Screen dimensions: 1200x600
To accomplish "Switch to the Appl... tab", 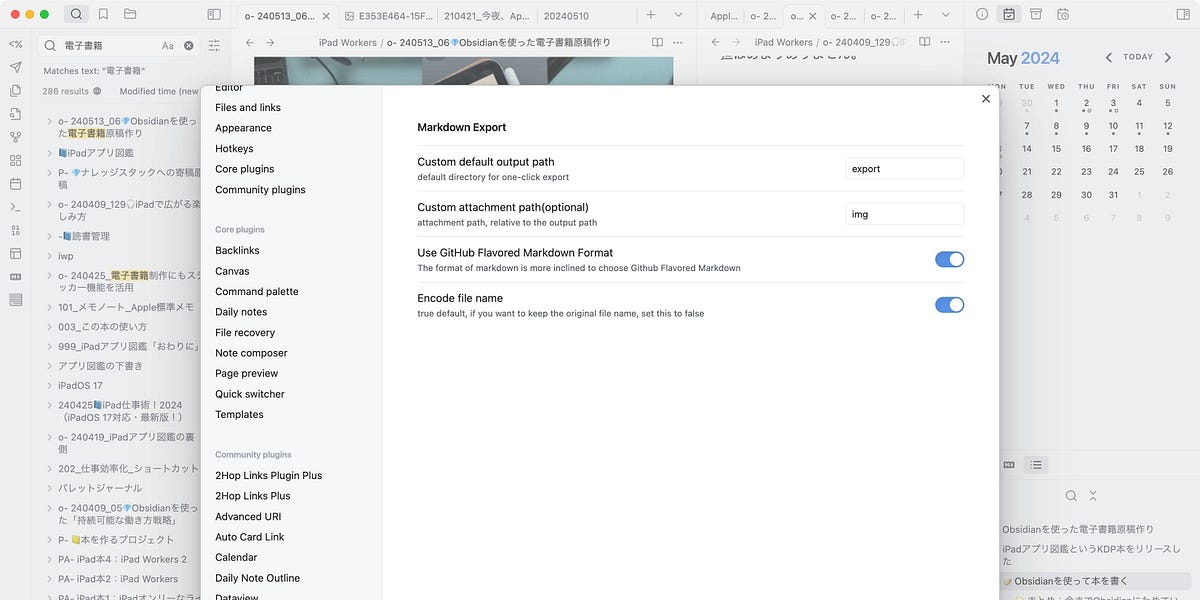I will [723, 16].
